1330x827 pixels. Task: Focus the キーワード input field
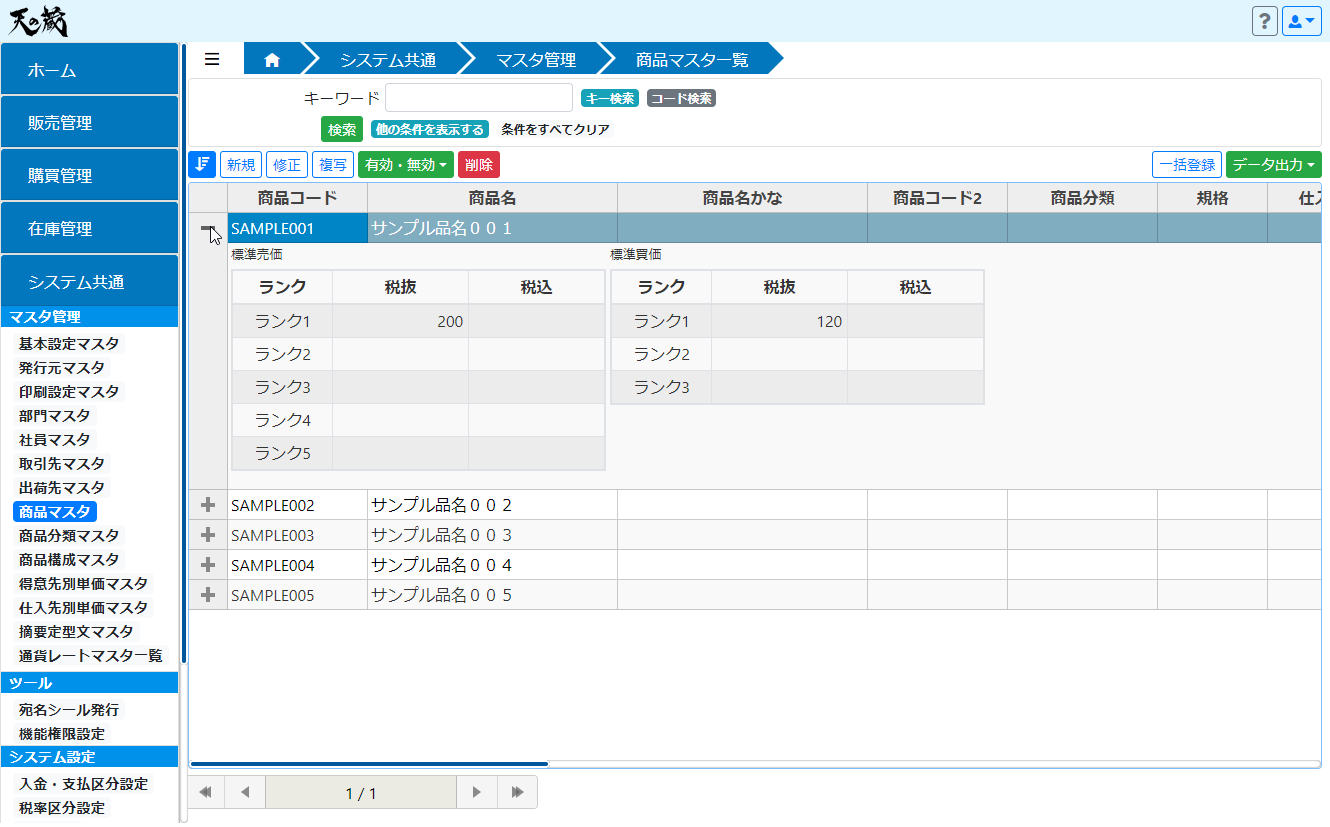click(479, 98)
